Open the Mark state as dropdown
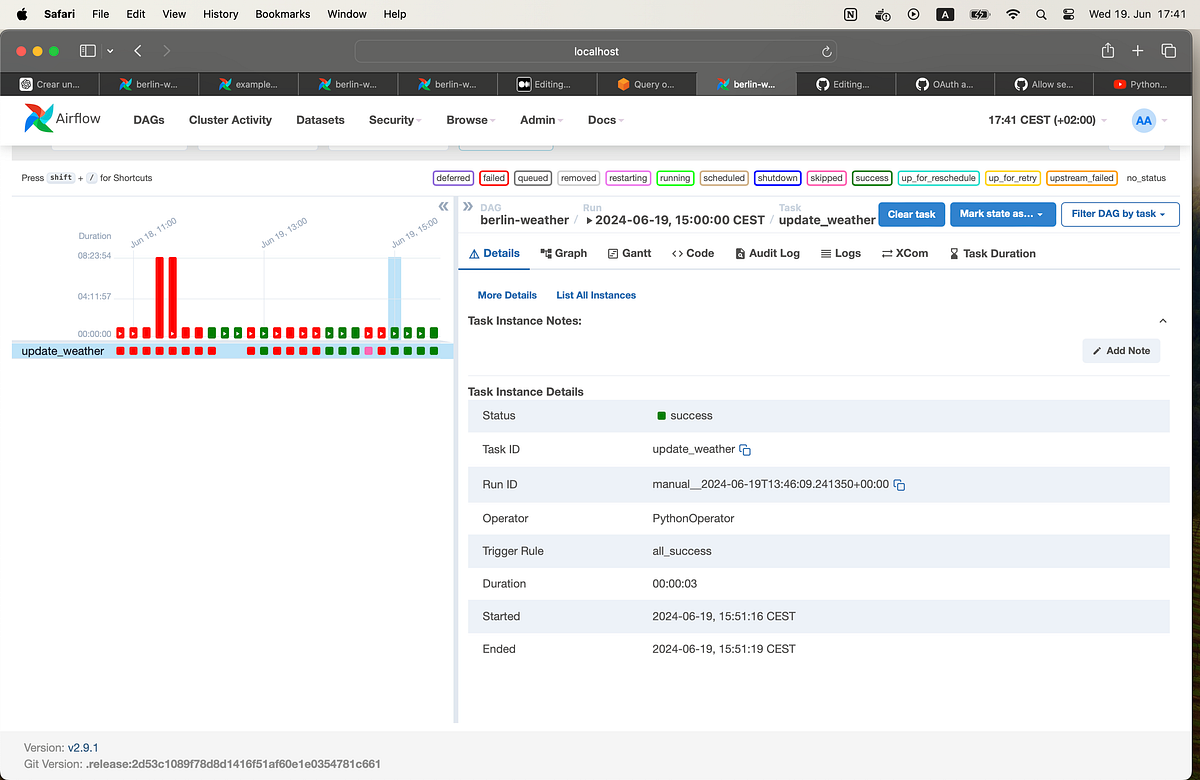The width and height of the screenshot is (1200, 780). pyautogui.click(x=1003, y=214)
